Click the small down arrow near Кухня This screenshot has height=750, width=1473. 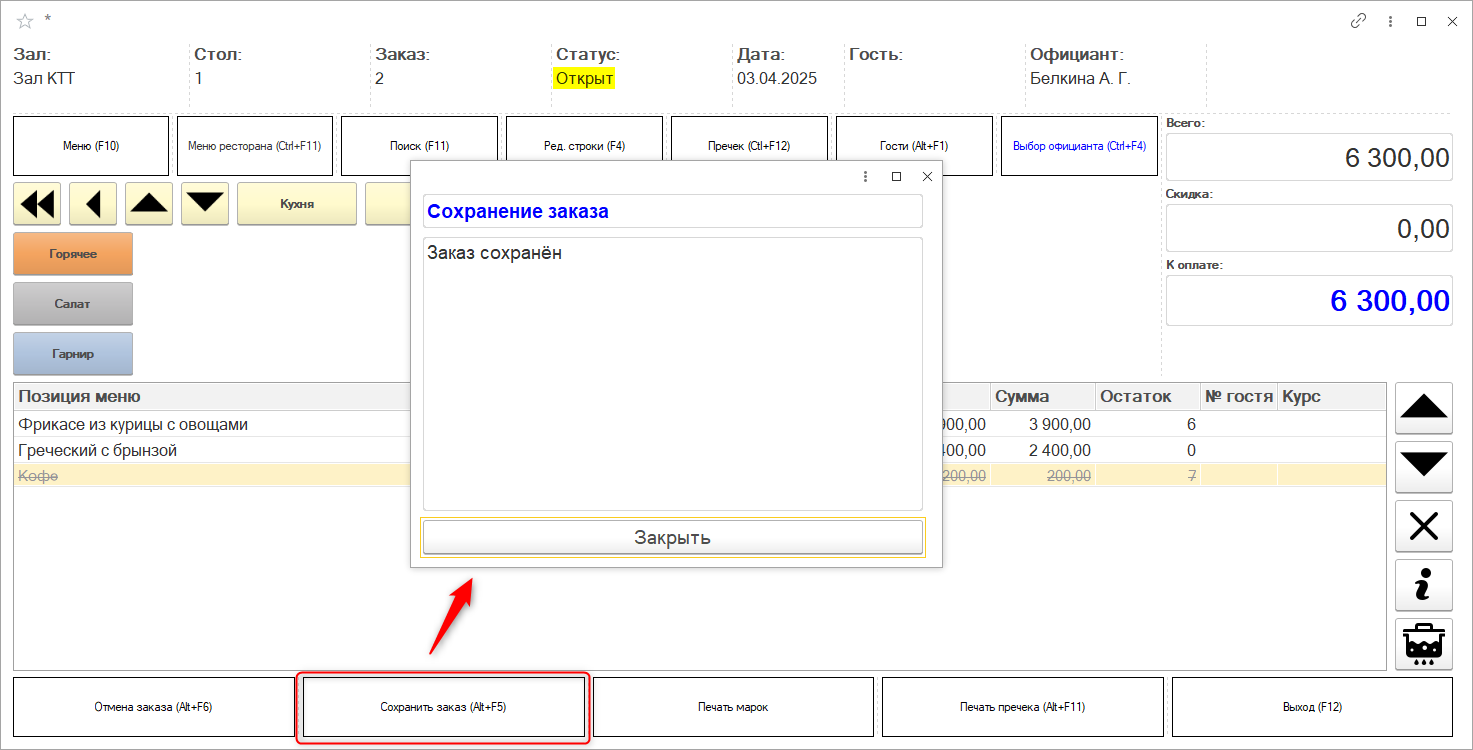tap(205, 204)
